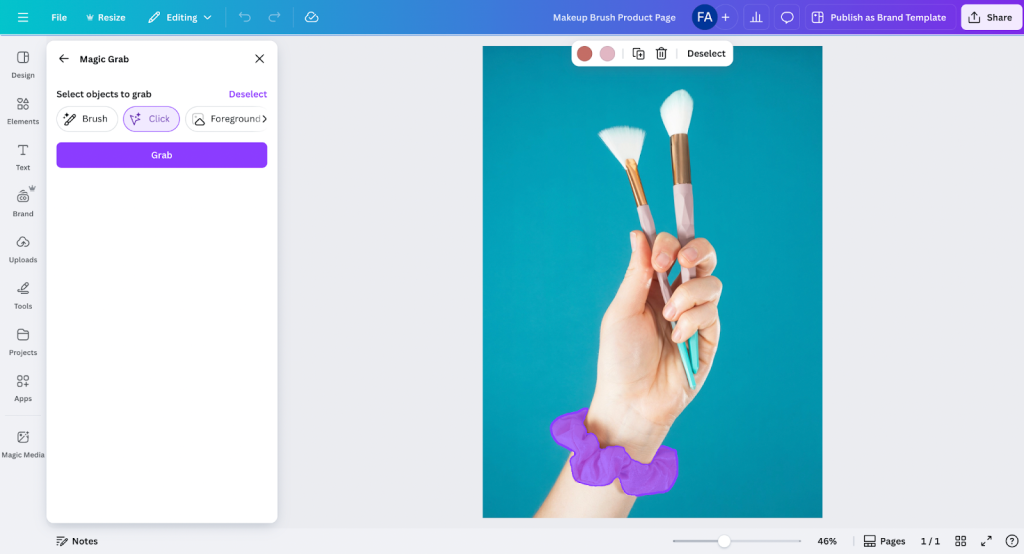Open the Resize menu
Image resolution: width=1024 pixels, height=554 pixels.
[x=105, y=17]
